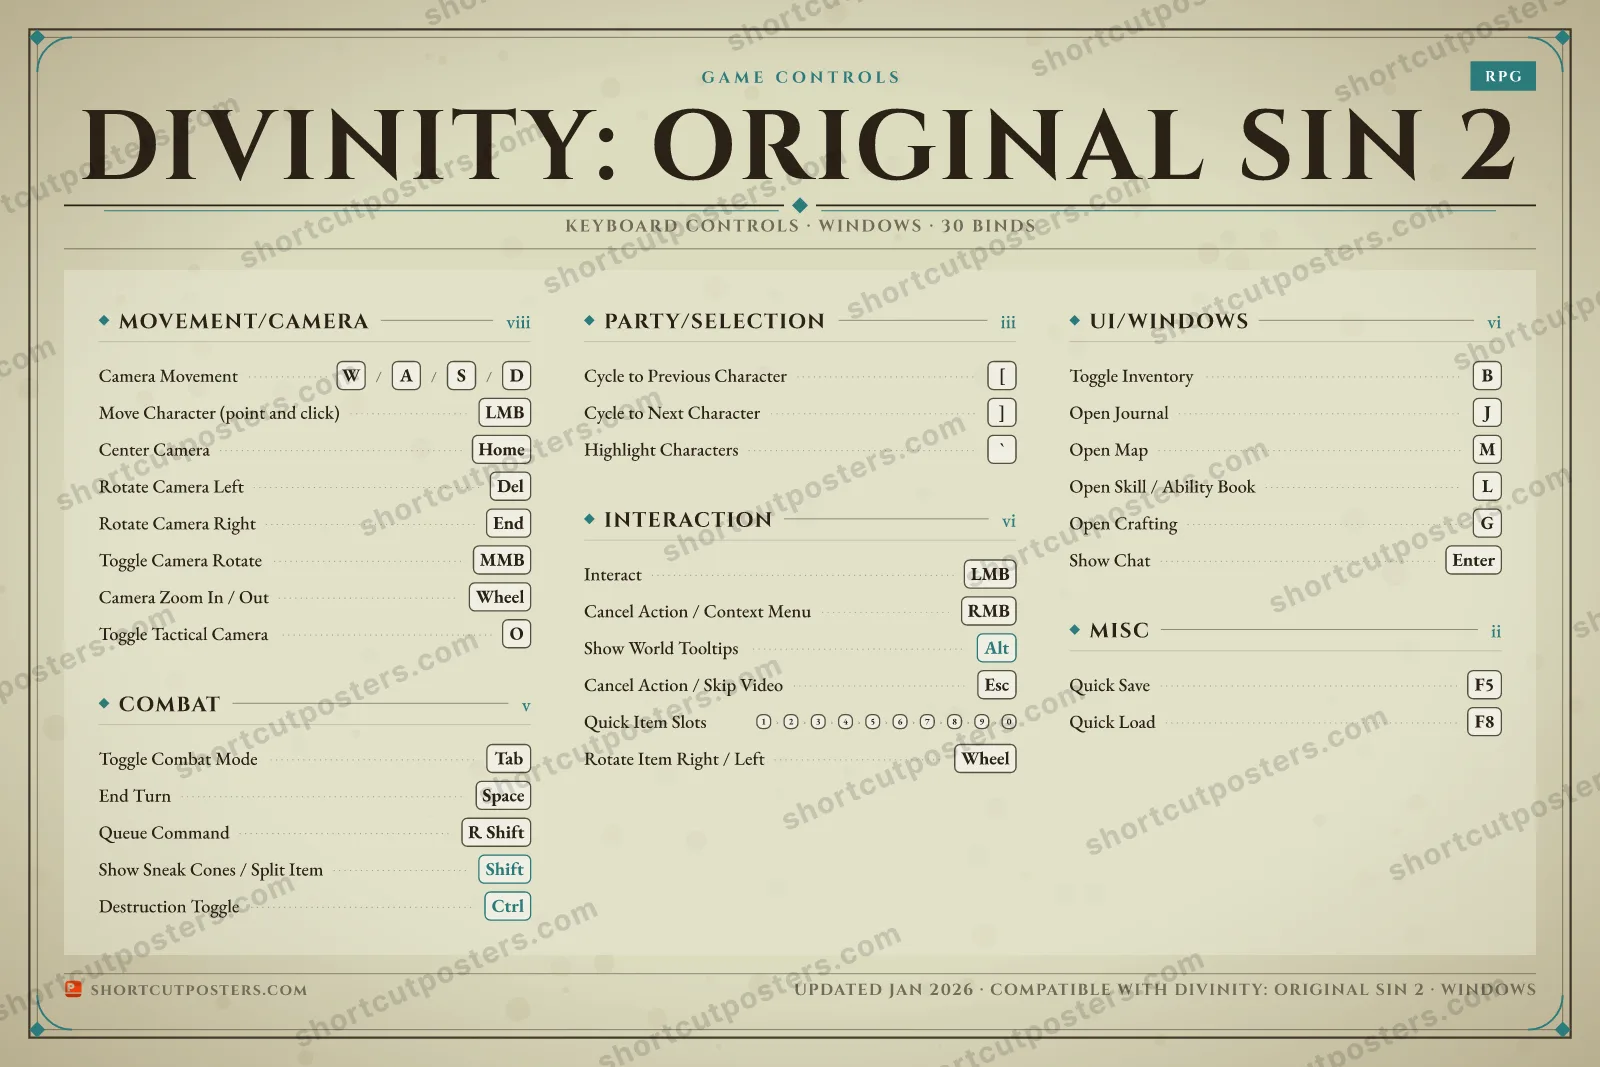1600x1067 pixels.
Task: Click the F8 key for Quick Load
Action: [1485, 722]
